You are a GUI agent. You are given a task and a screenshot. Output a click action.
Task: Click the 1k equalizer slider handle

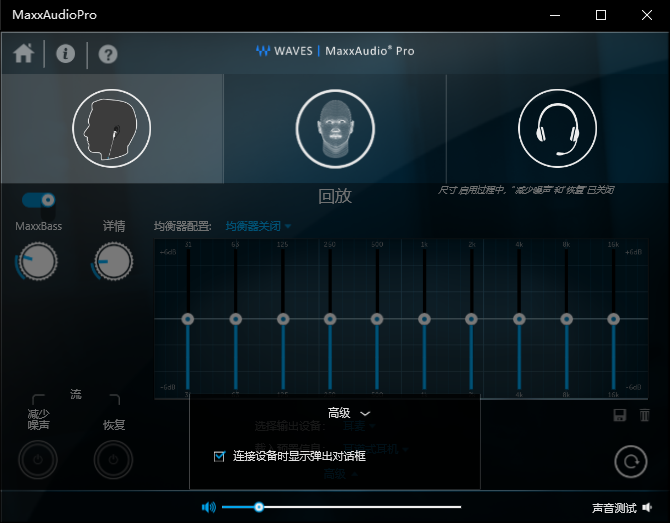[x=424, y=319]
